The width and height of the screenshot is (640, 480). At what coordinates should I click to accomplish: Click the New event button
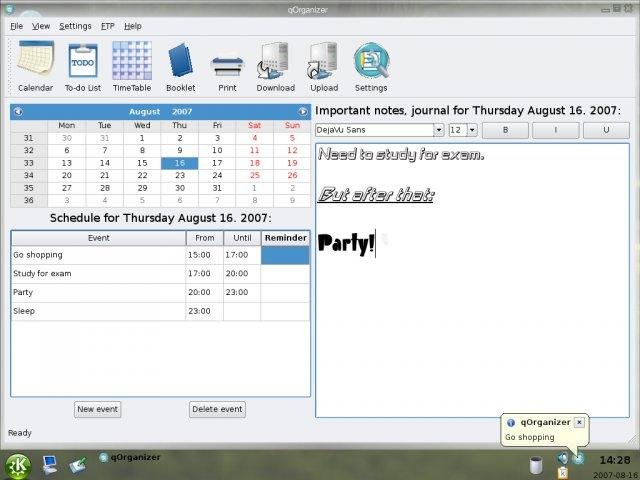pyautogui.click(x=98, y=409)
